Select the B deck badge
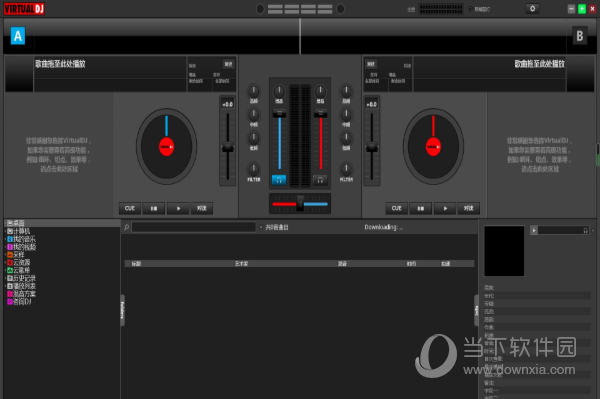Image resolution: width=600 pixels, height=399 pixels. pyautogui.click(x=580, y=36)
